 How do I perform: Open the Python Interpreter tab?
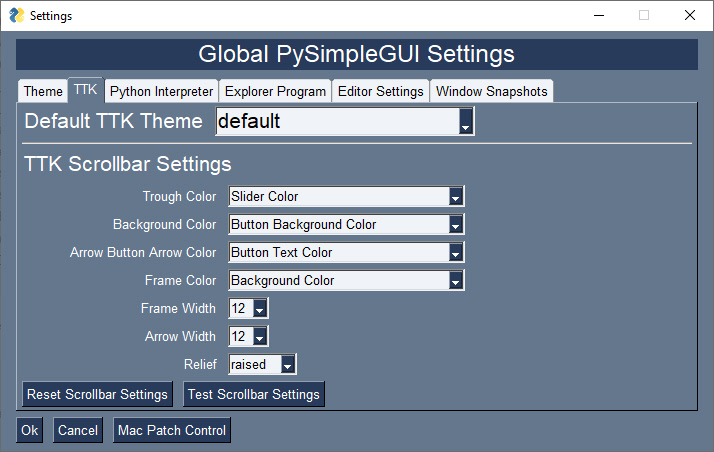[161, 91]
